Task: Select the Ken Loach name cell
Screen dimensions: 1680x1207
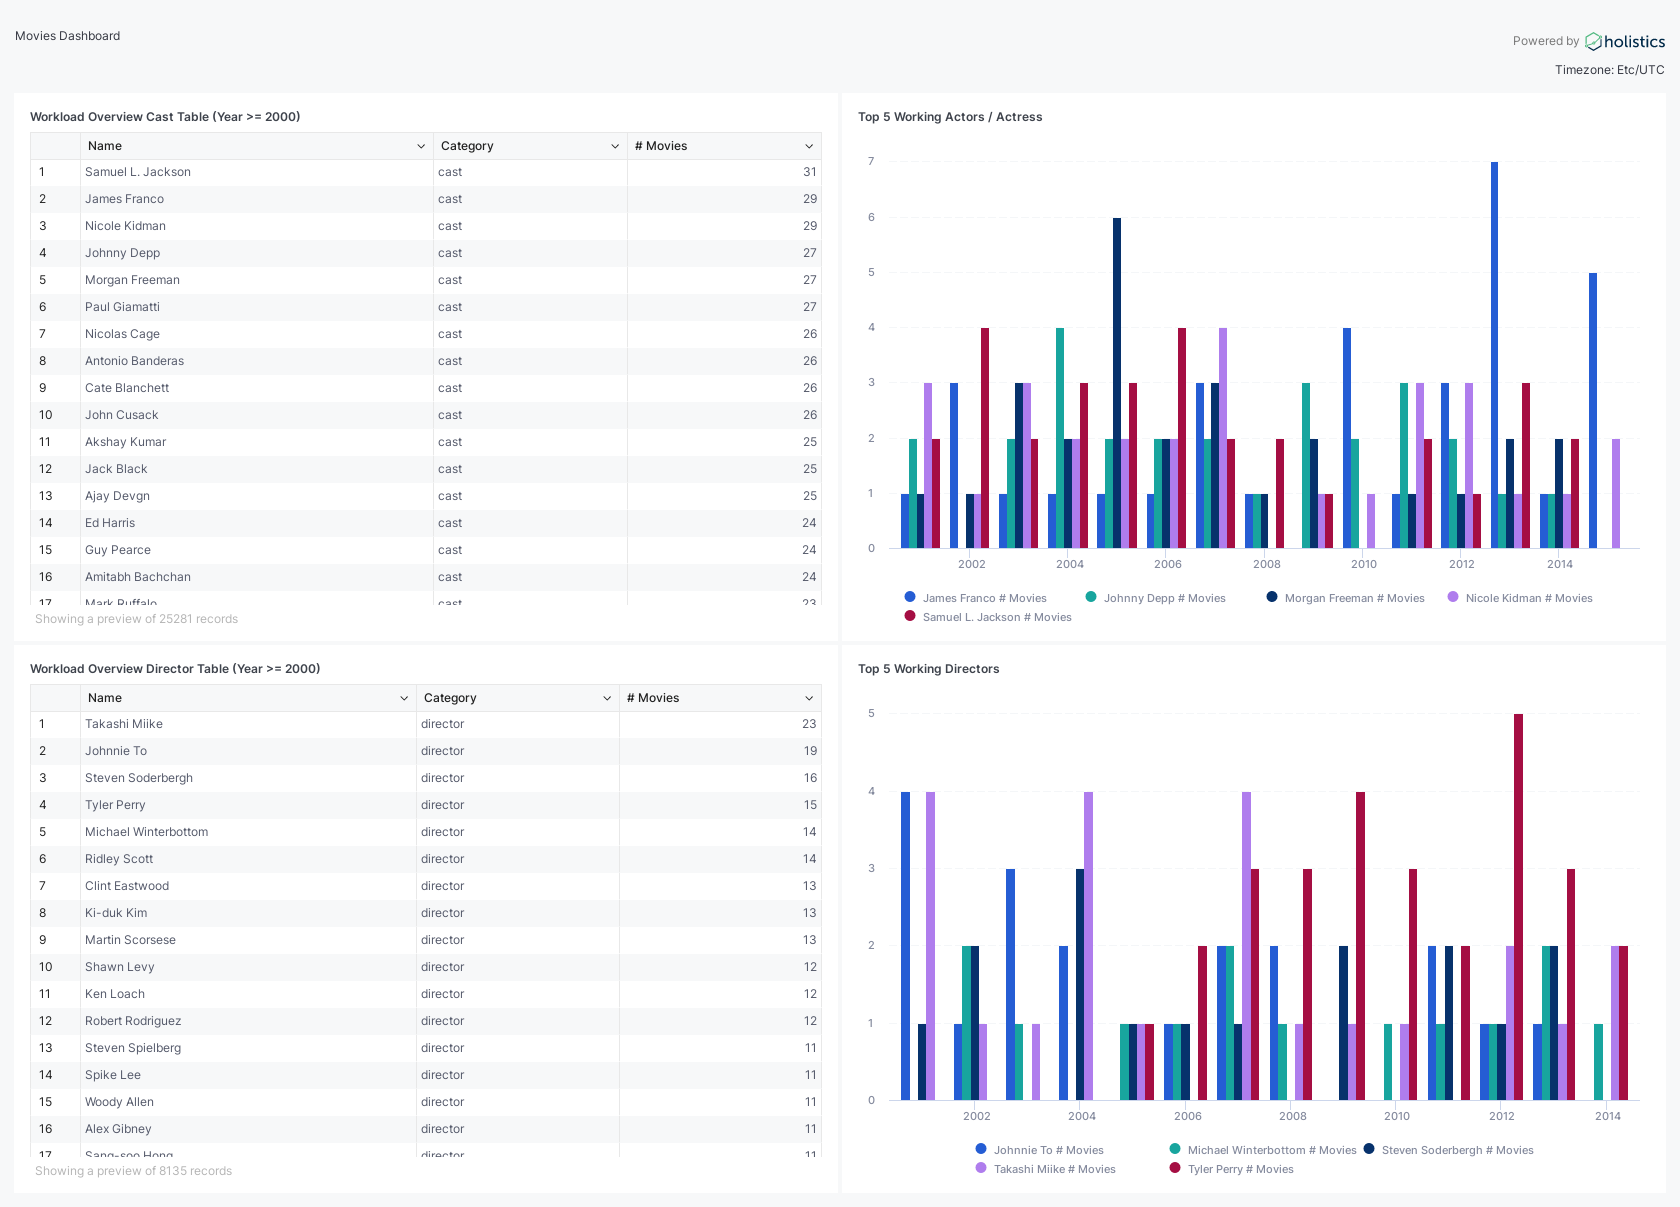Action: (248, 994)
